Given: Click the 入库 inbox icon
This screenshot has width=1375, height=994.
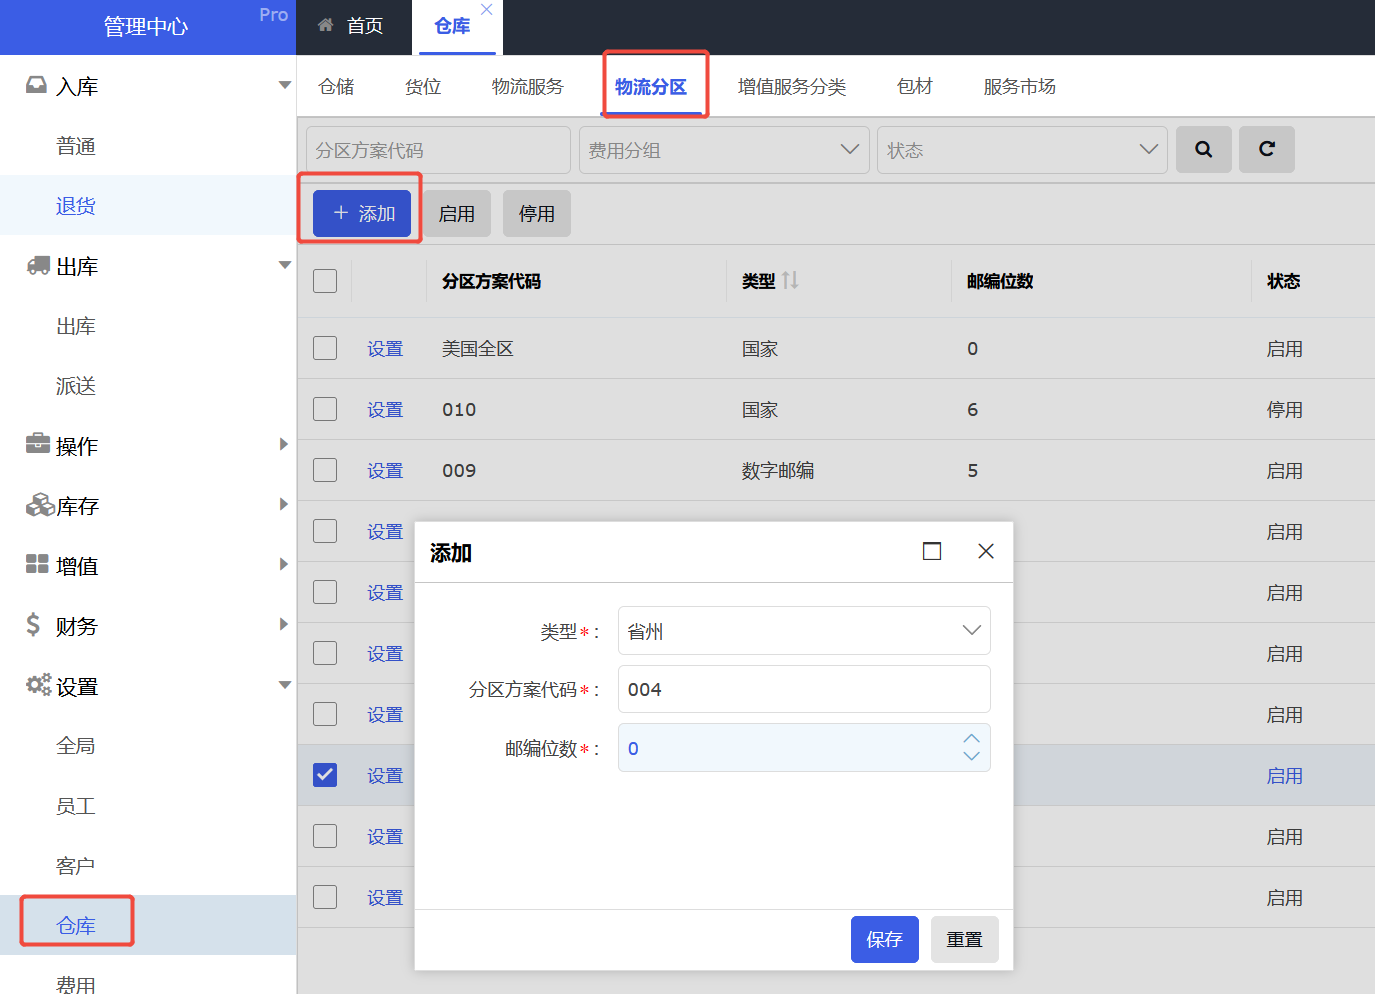Looking at the screenshot, I should click(36, 85).
